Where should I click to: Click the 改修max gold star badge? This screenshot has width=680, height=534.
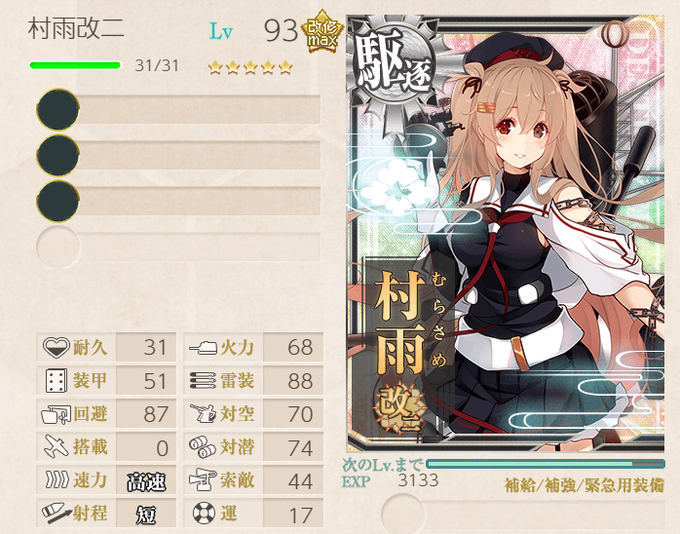point(322,32)
